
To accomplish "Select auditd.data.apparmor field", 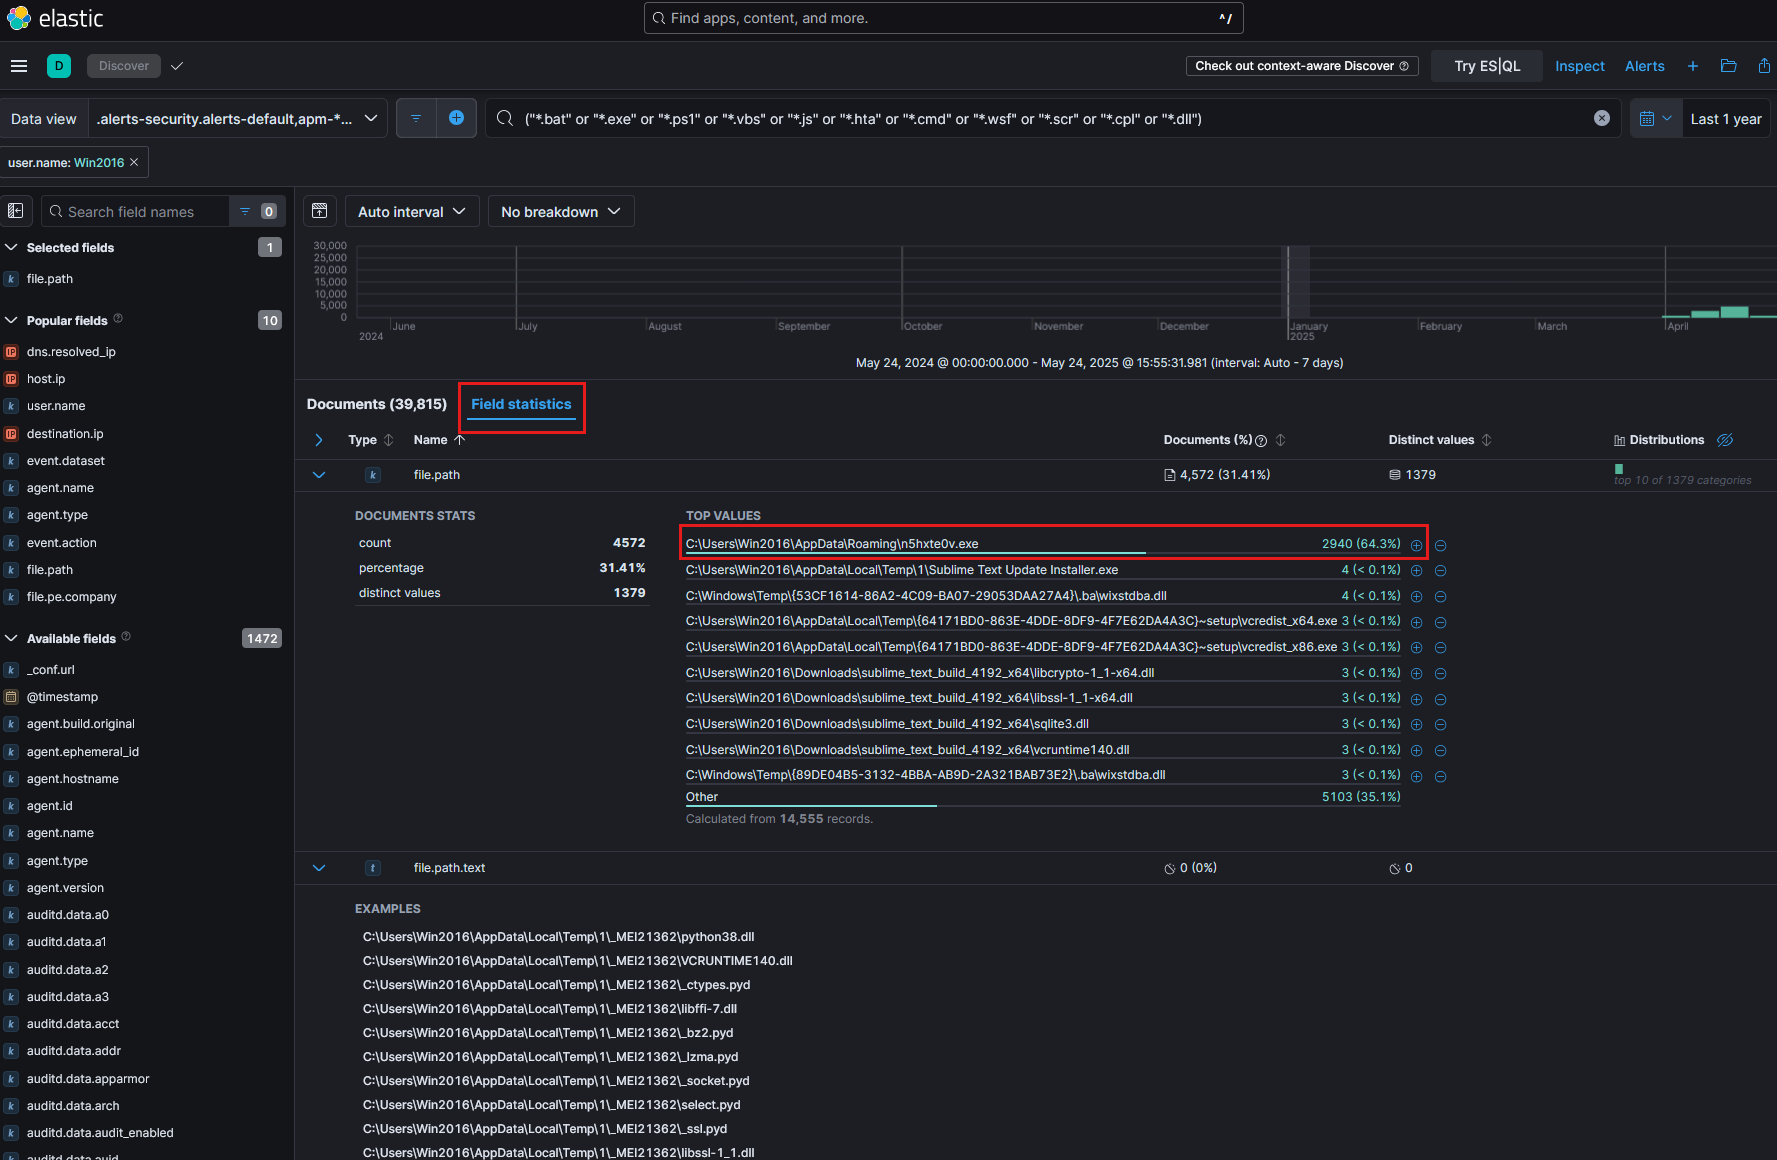I will 88,1079.
